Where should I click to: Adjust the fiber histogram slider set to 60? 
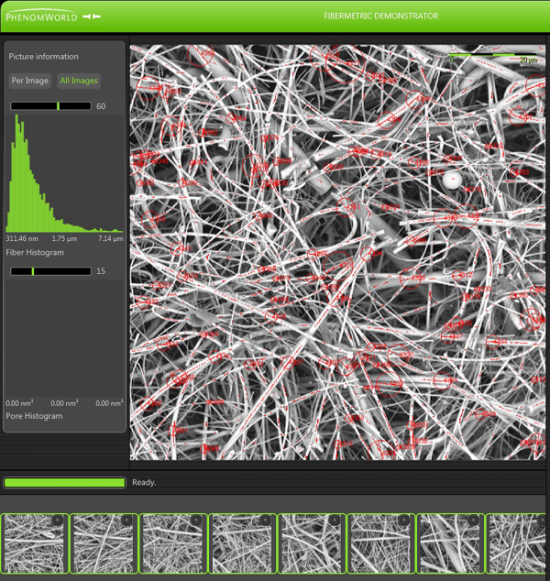click(x=51, y=106)
